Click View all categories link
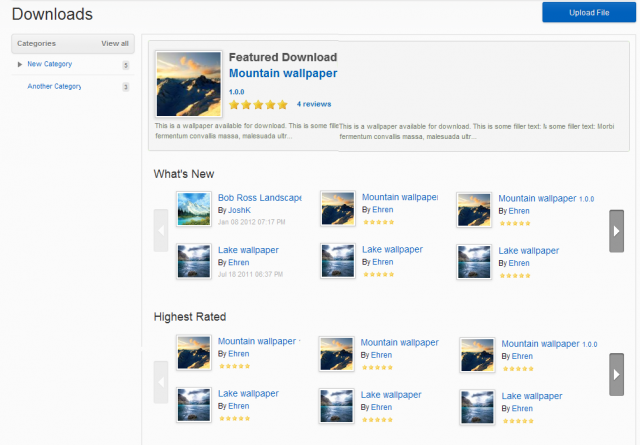Image resolution: width=640 pixels, height=445 pixels. pos(115,43)
